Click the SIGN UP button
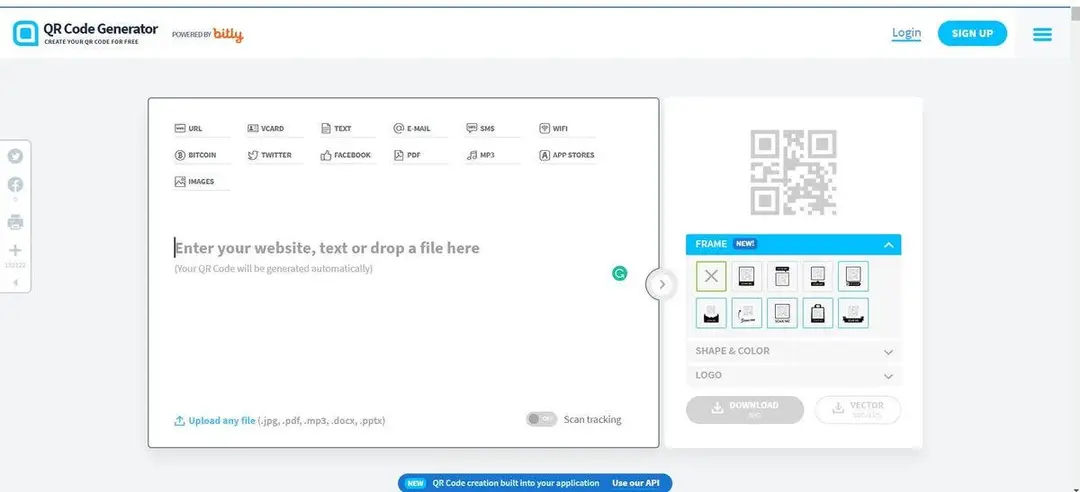The height and width of the screenshot is (492, 1080). point(972,33)
